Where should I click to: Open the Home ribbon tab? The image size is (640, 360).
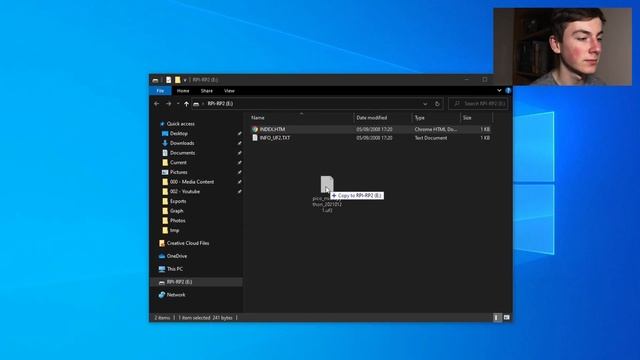tap(183, 91)
